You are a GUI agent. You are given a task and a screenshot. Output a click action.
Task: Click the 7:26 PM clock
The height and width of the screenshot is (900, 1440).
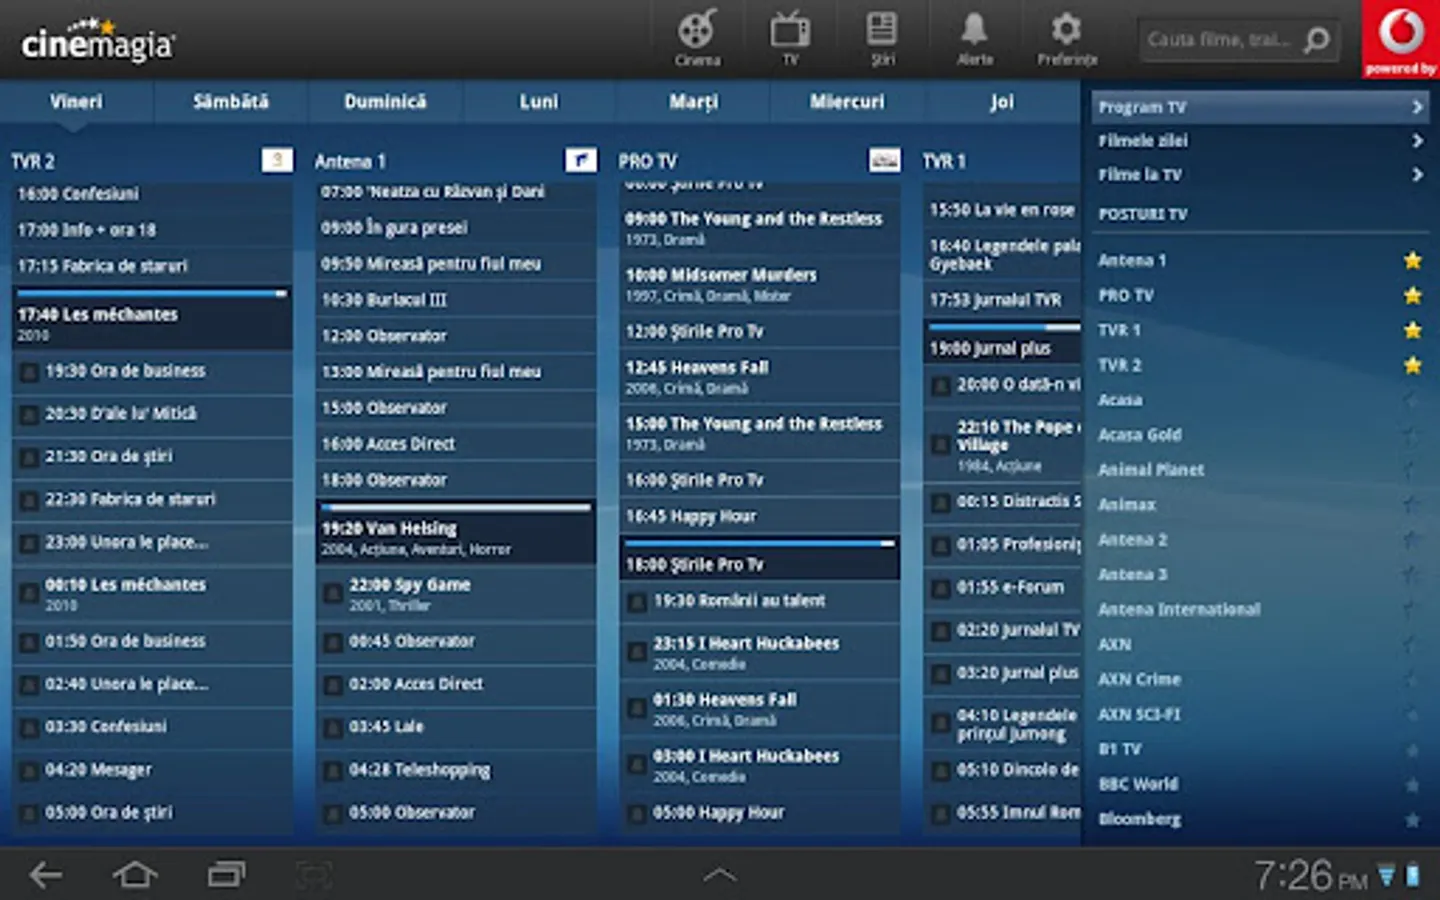(1311, 876)
